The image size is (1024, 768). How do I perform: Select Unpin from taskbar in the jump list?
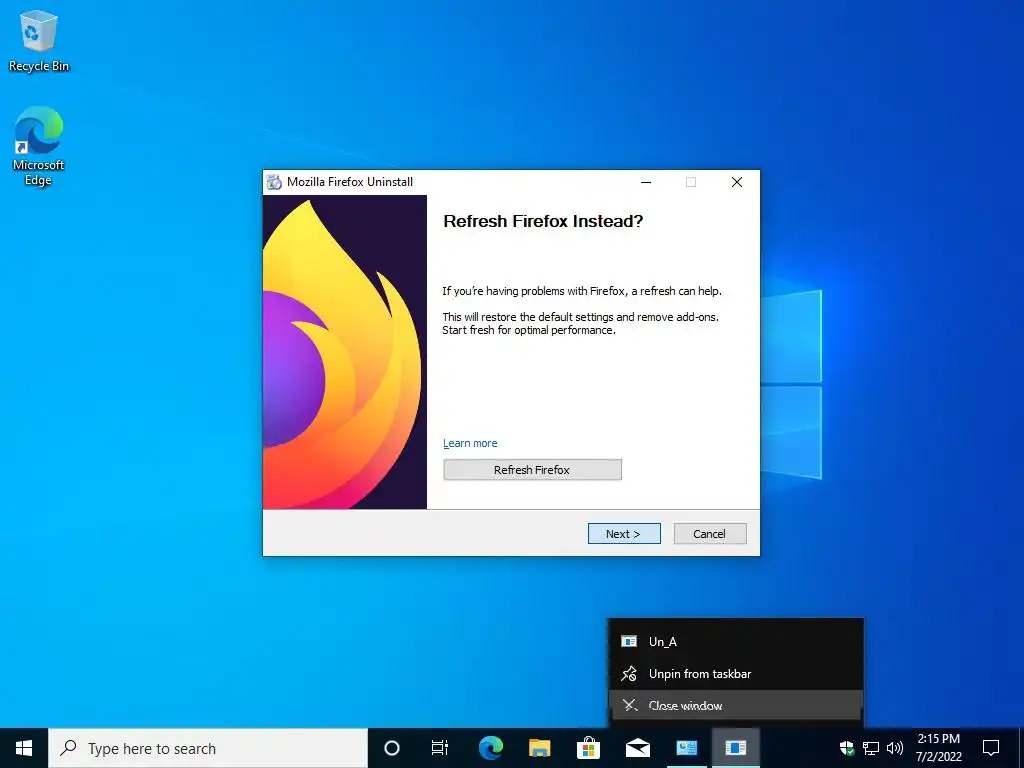[x=735, y=673]
